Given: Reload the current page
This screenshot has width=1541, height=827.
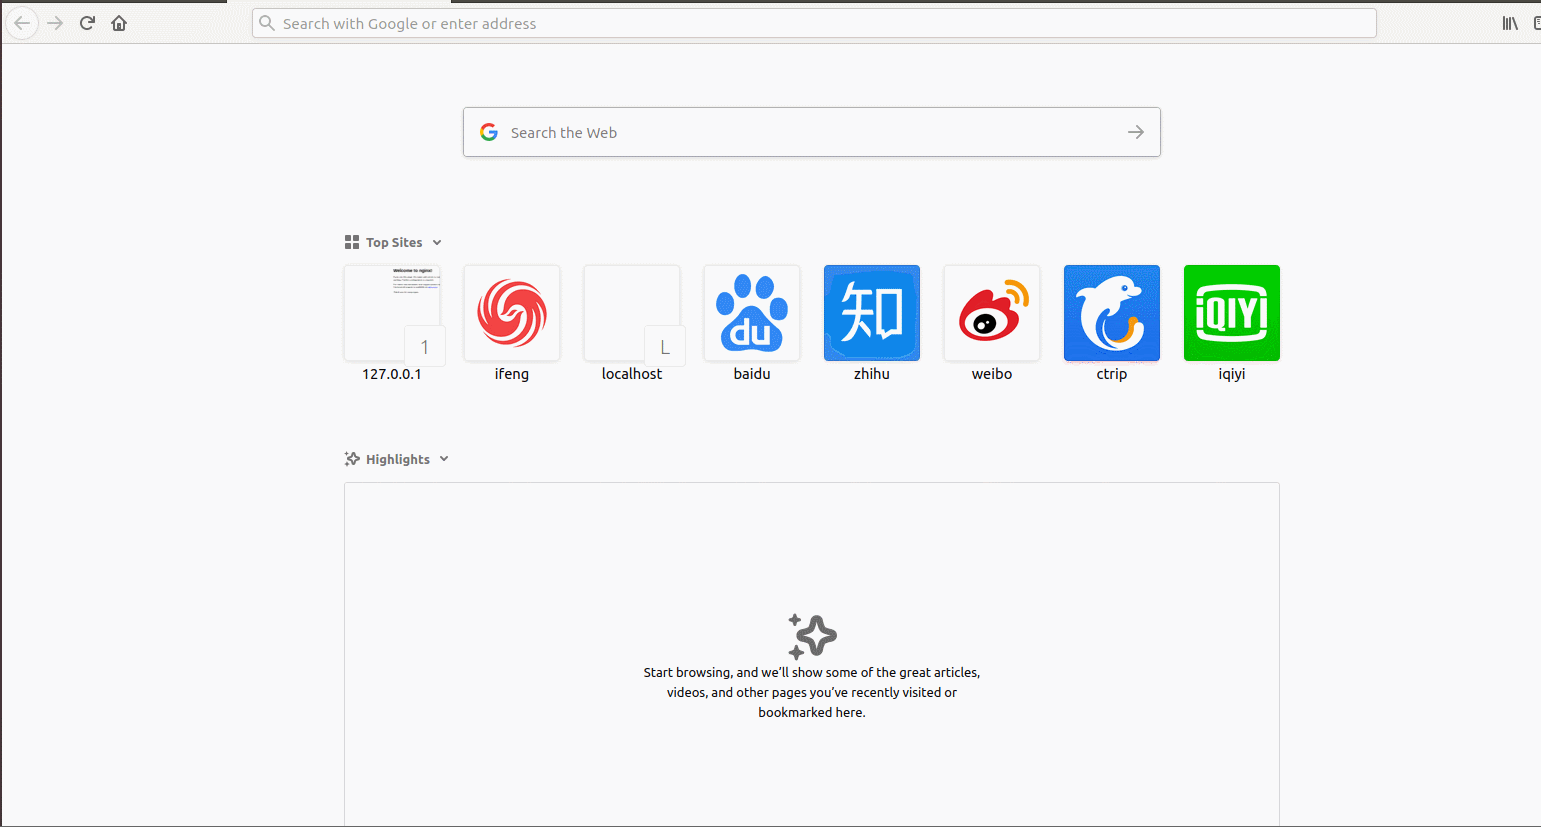Looking at the screenshot, I should coord(87,23).
